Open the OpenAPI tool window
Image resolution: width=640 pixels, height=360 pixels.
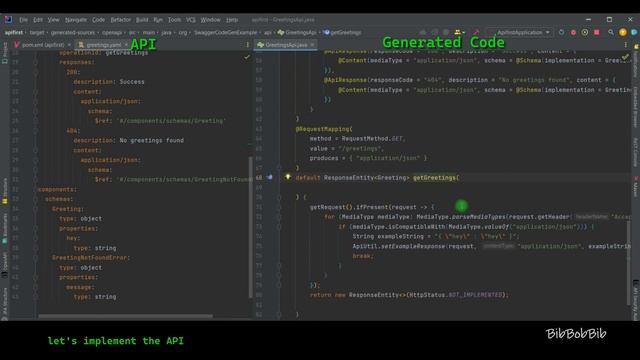click(x=4, y=264)
